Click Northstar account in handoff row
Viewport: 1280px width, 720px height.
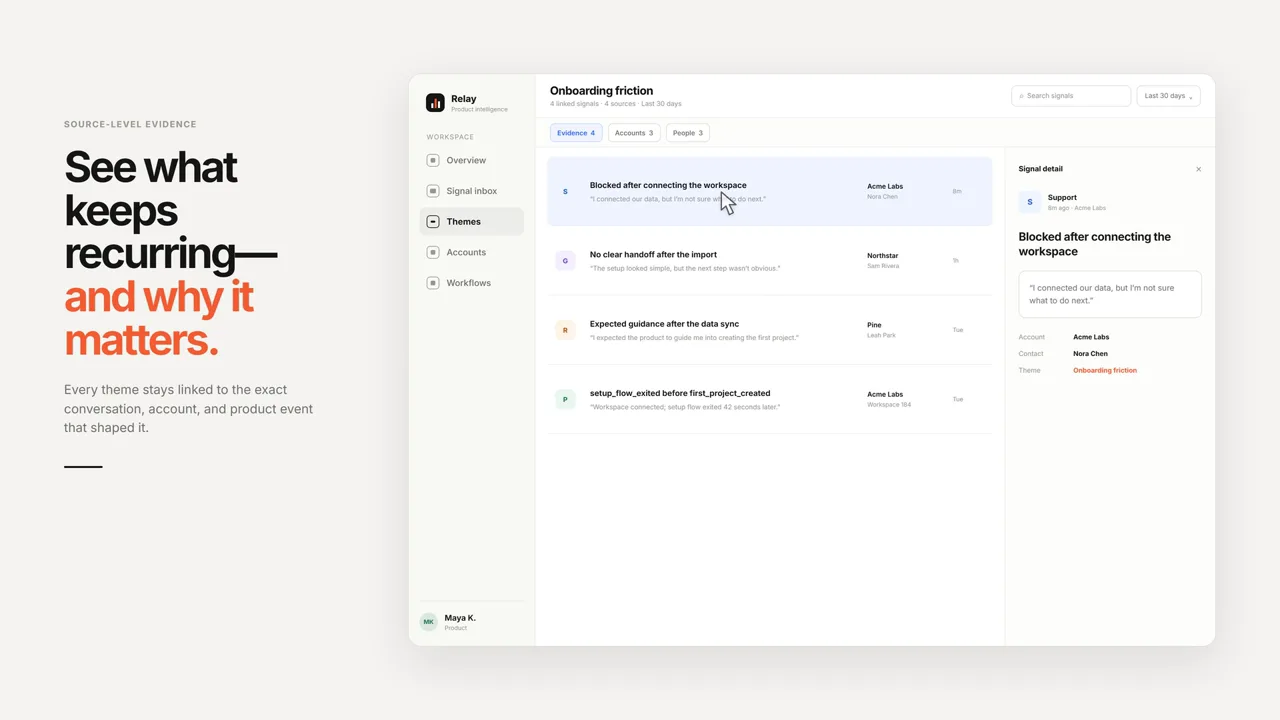883,256
